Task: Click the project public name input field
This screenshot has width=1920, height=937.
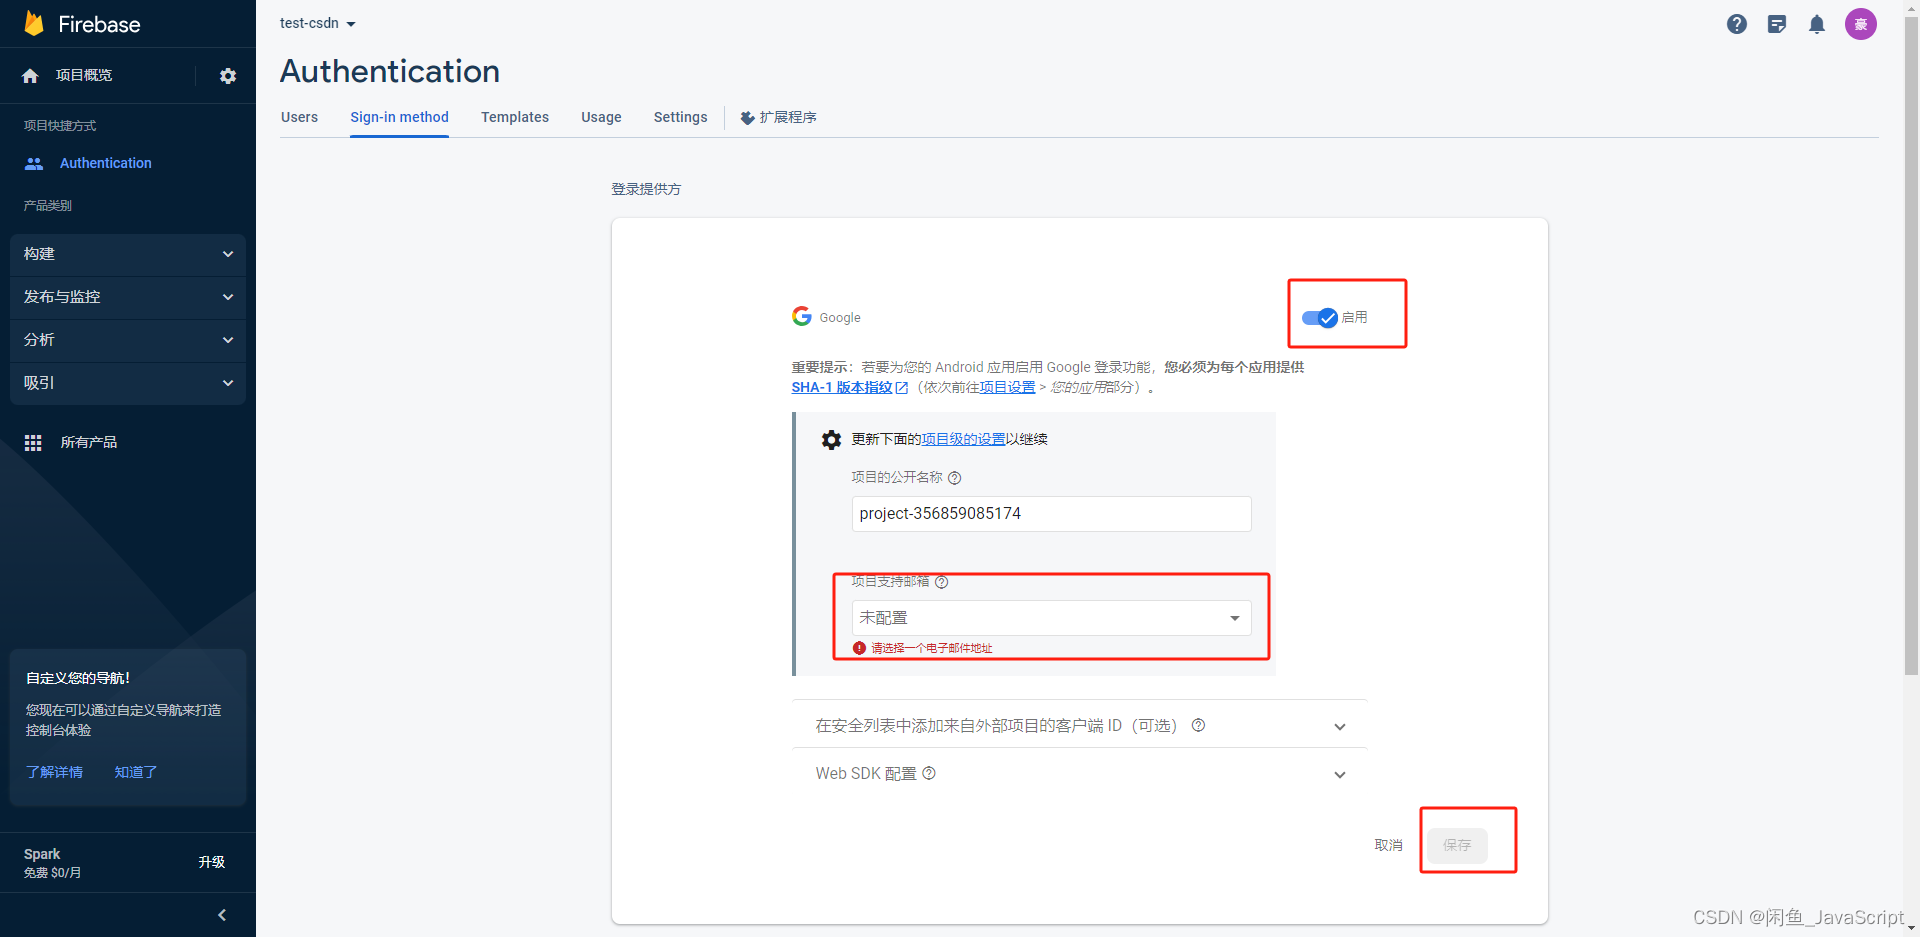Action: point(1051,514)
